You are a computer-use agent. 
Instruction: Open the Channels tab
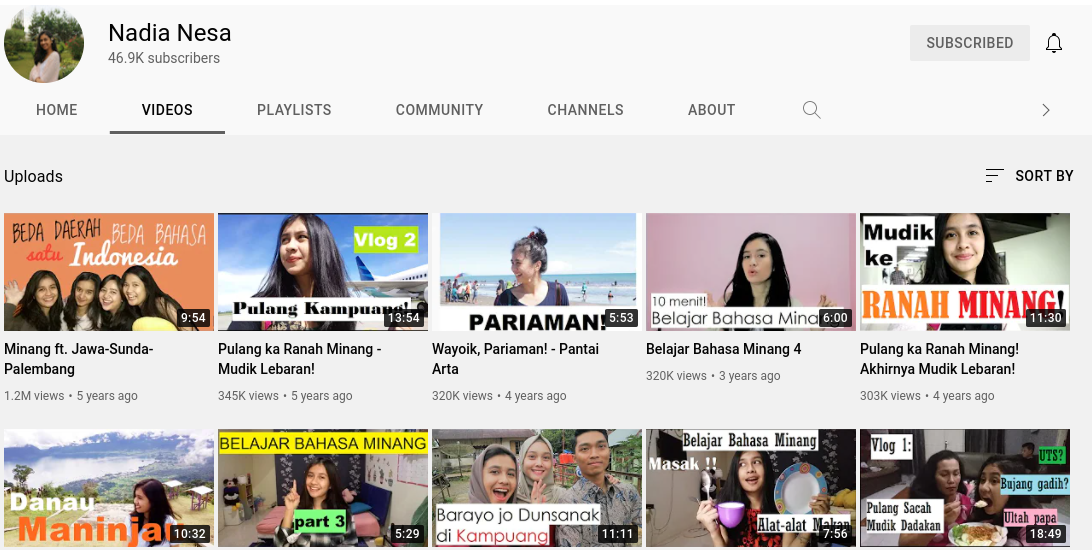(x=585, y=110)
